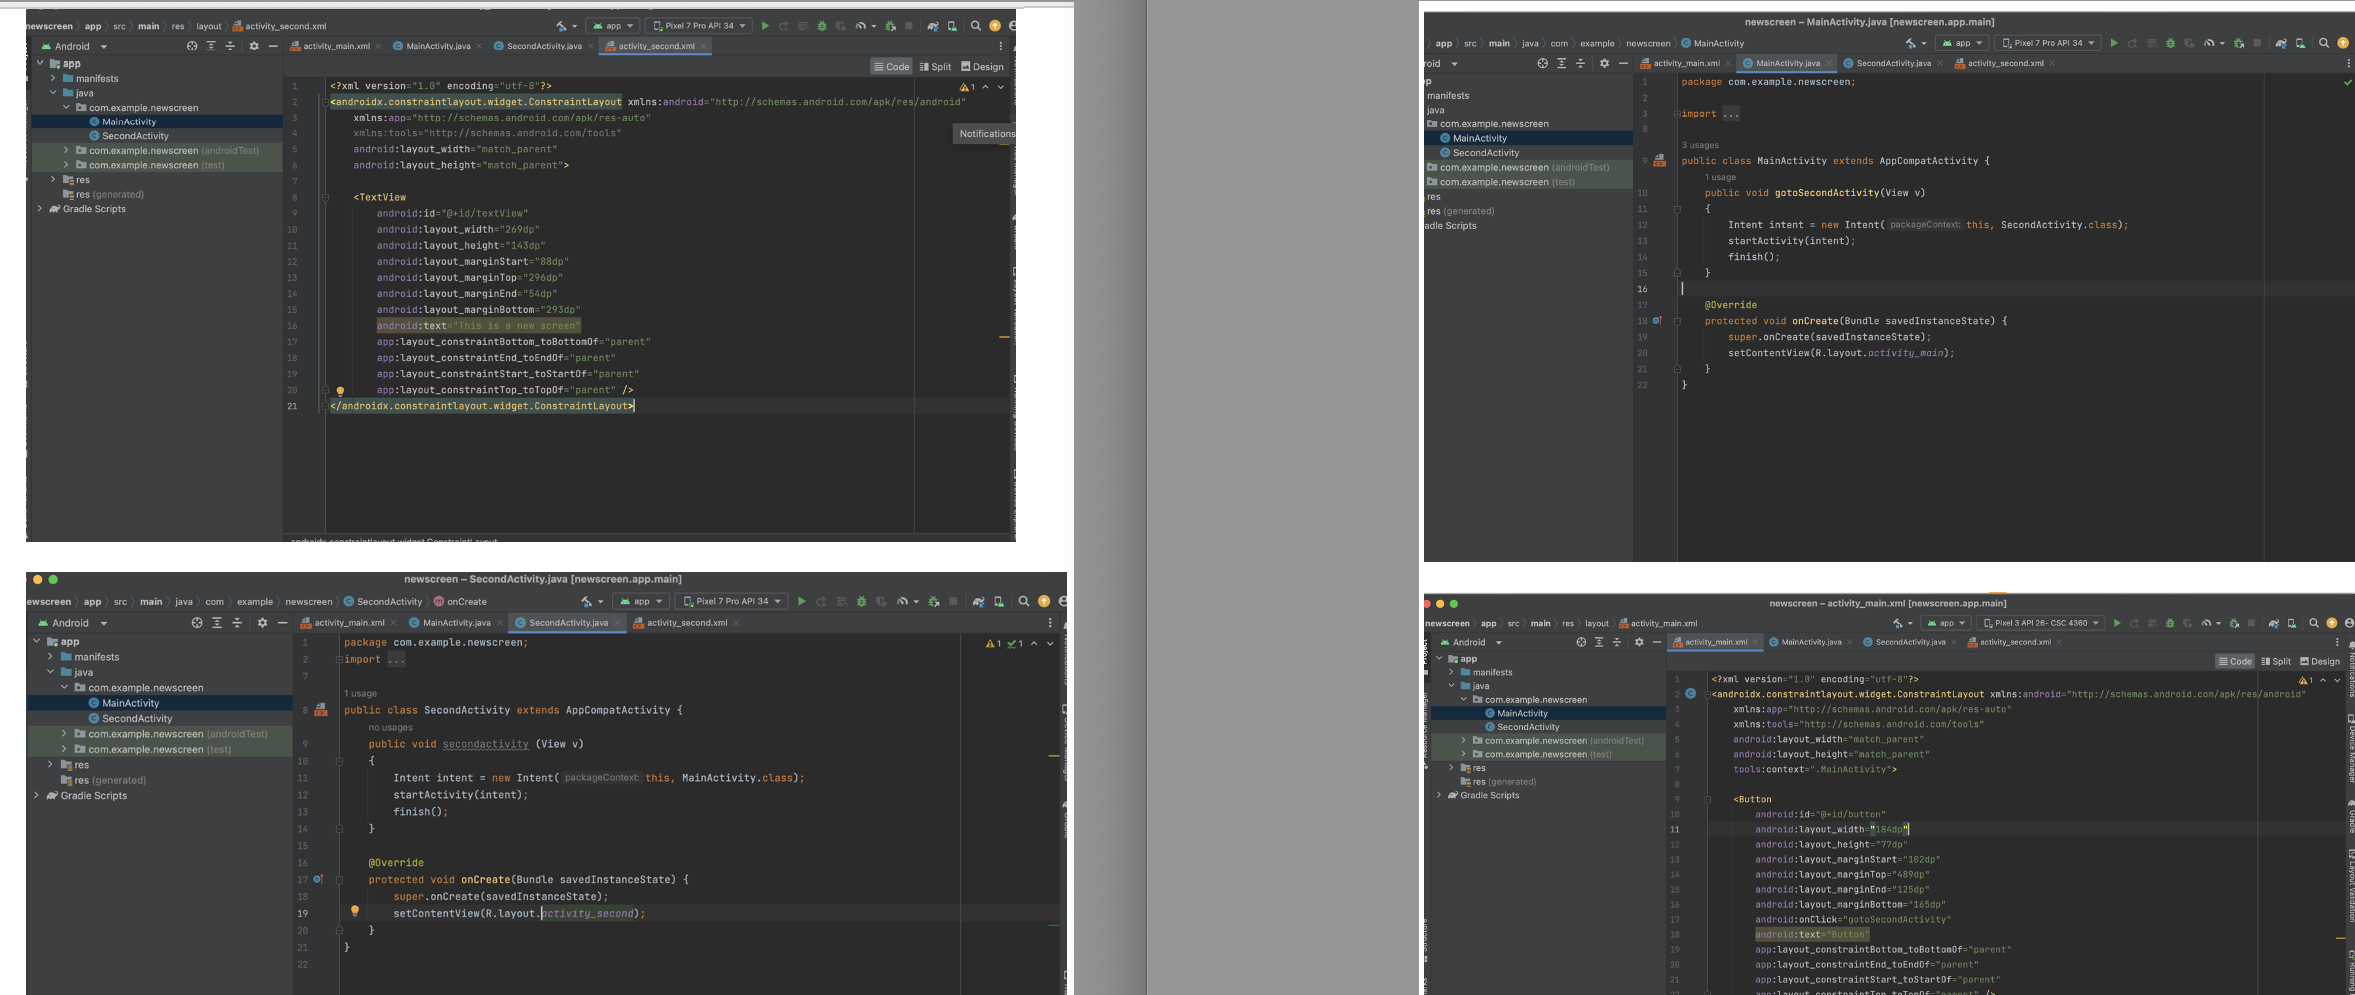
Task: Click Stop square icon in SecondActivity.java window
Action: coord(953,601)
